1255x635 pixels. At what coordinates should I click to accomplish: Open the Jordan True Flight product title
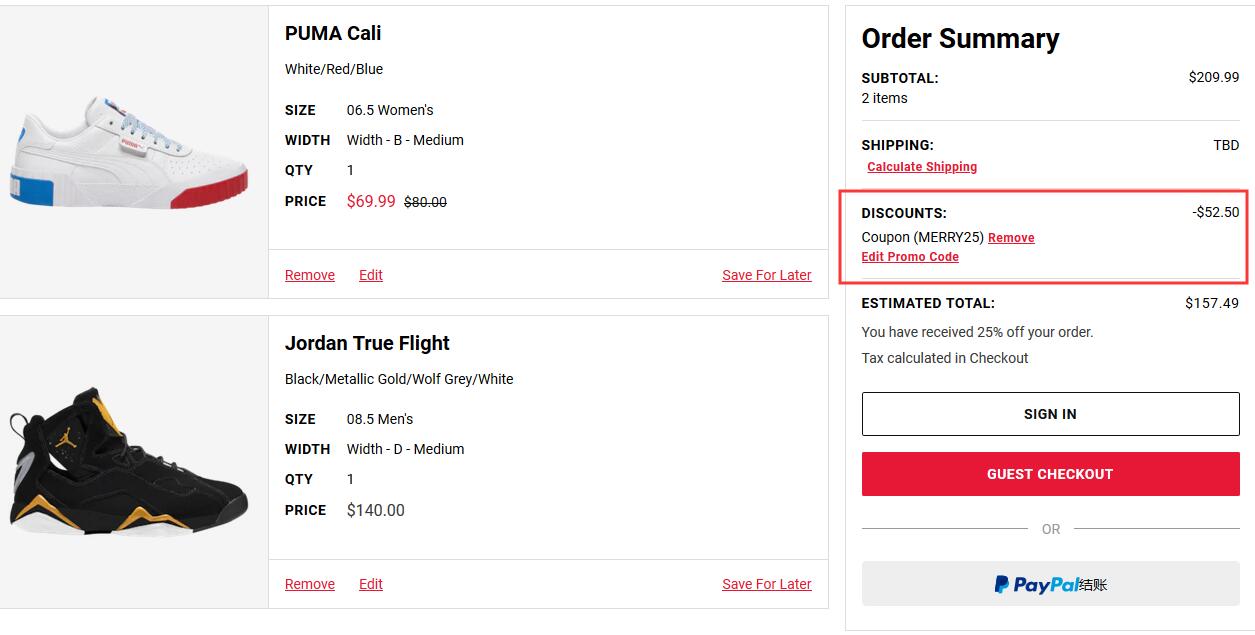[x=367, y=343]
